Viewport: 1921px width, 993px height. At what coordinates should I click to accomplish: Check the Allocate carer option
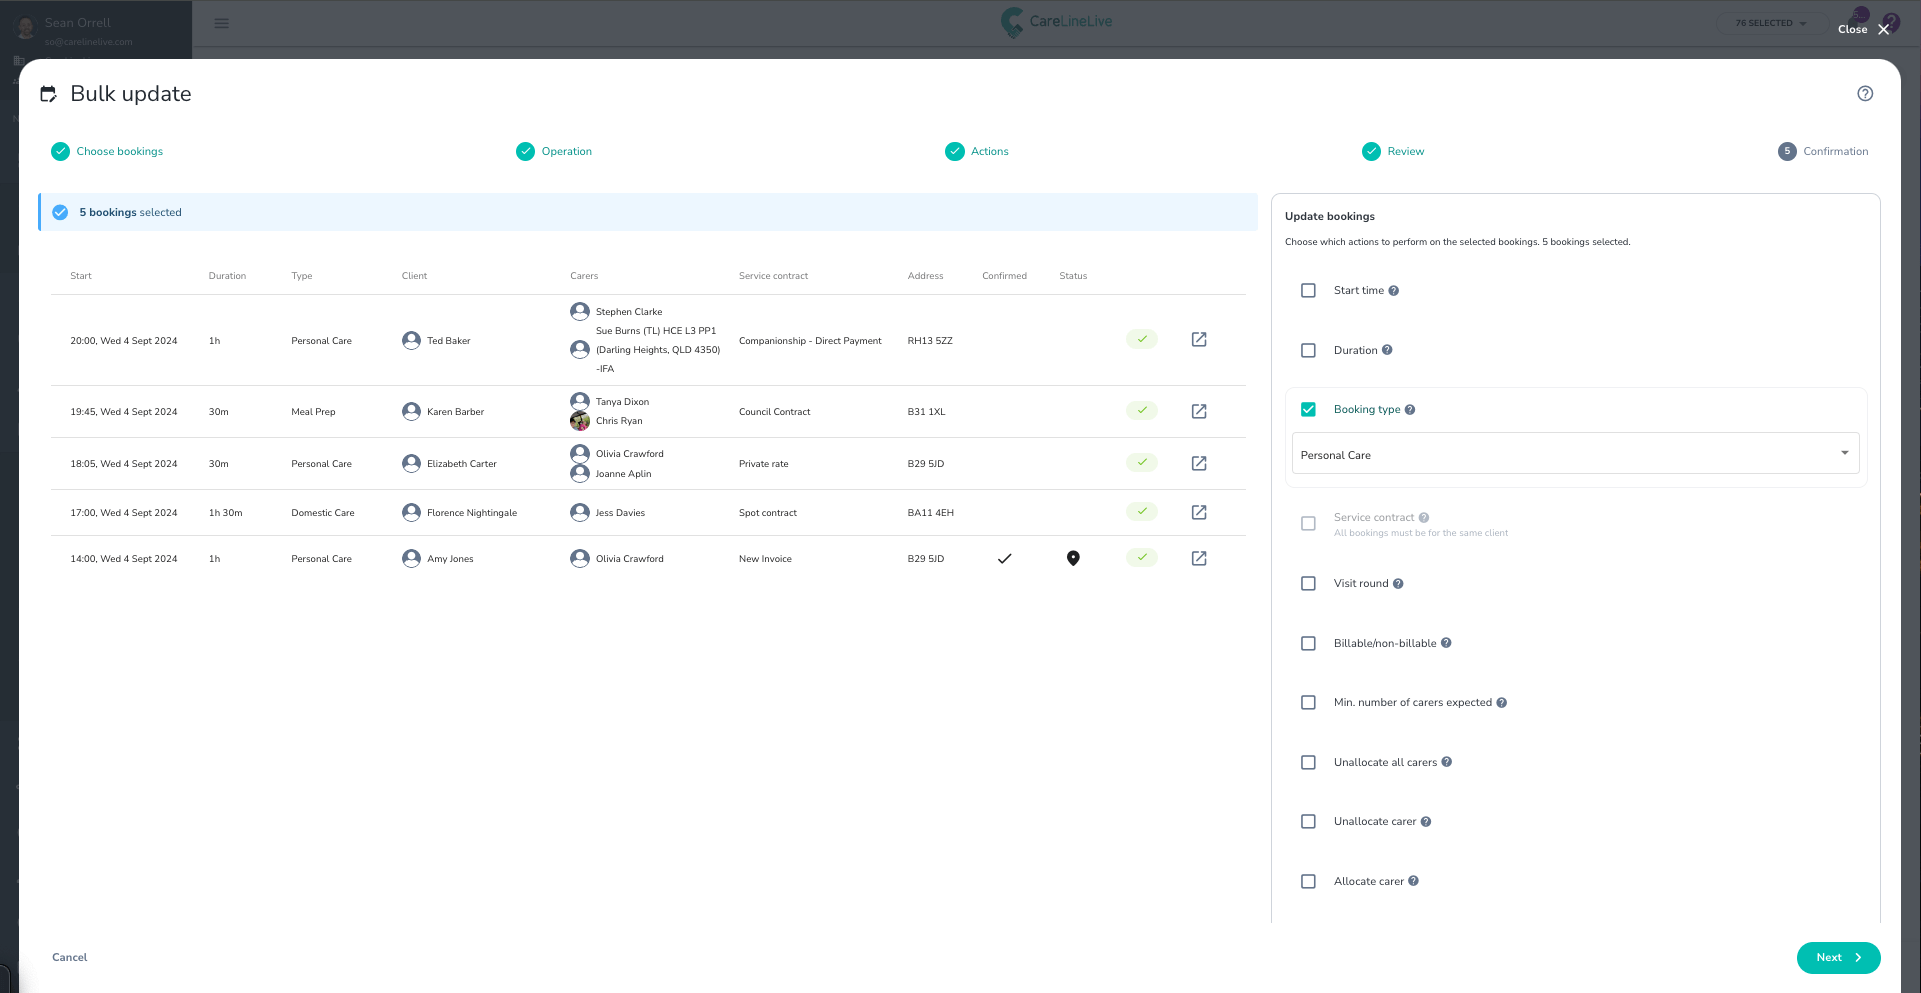point(1308,881)
